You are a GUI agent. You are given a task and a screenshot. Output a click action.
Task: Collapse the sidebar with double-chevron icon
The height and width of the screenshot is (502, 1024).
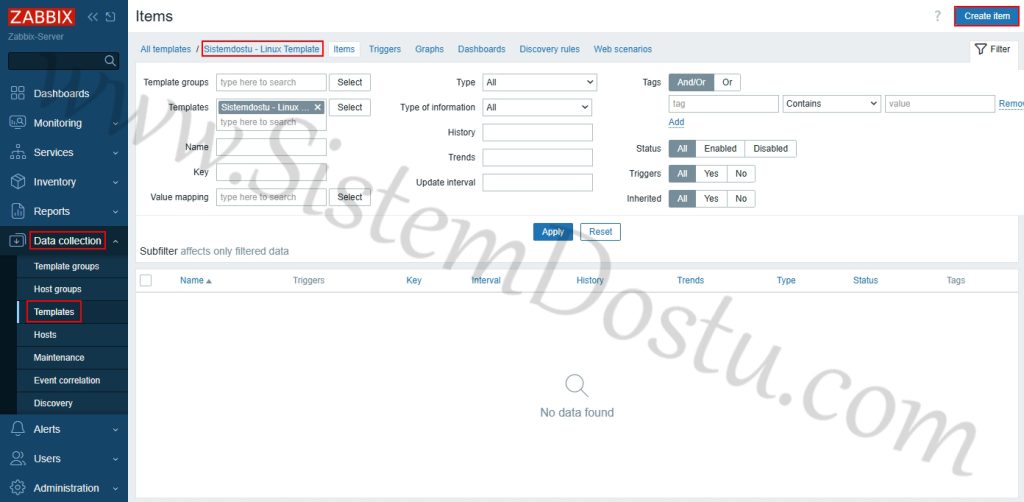click(x=92, y=17)
